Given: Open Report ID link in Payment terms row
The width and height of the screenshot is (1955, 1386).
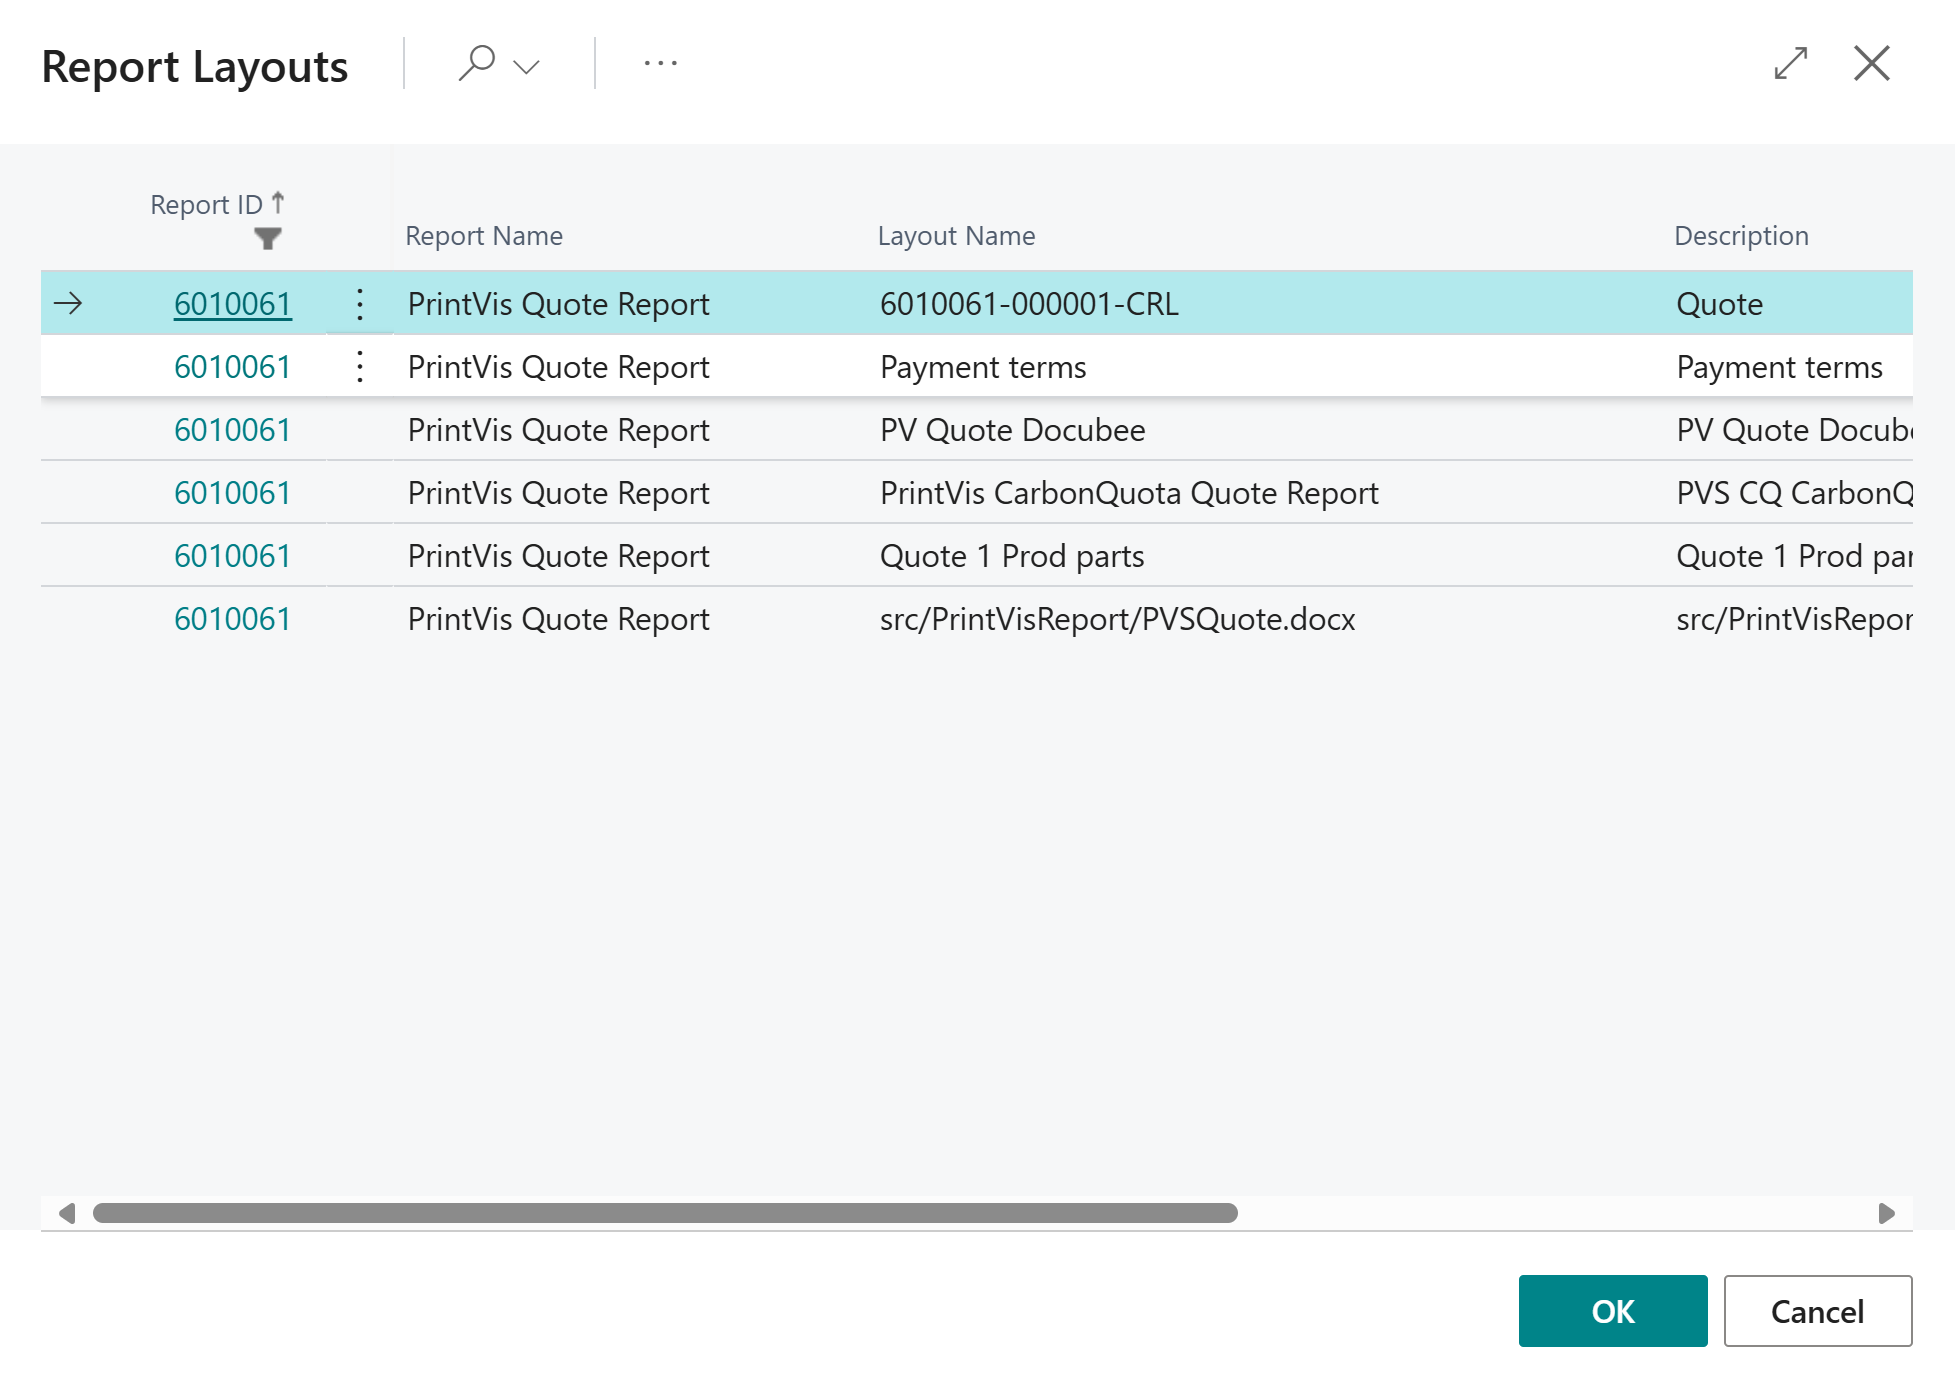Looking at the screenshot, I should pyautogui.click(x=232, y=367).
